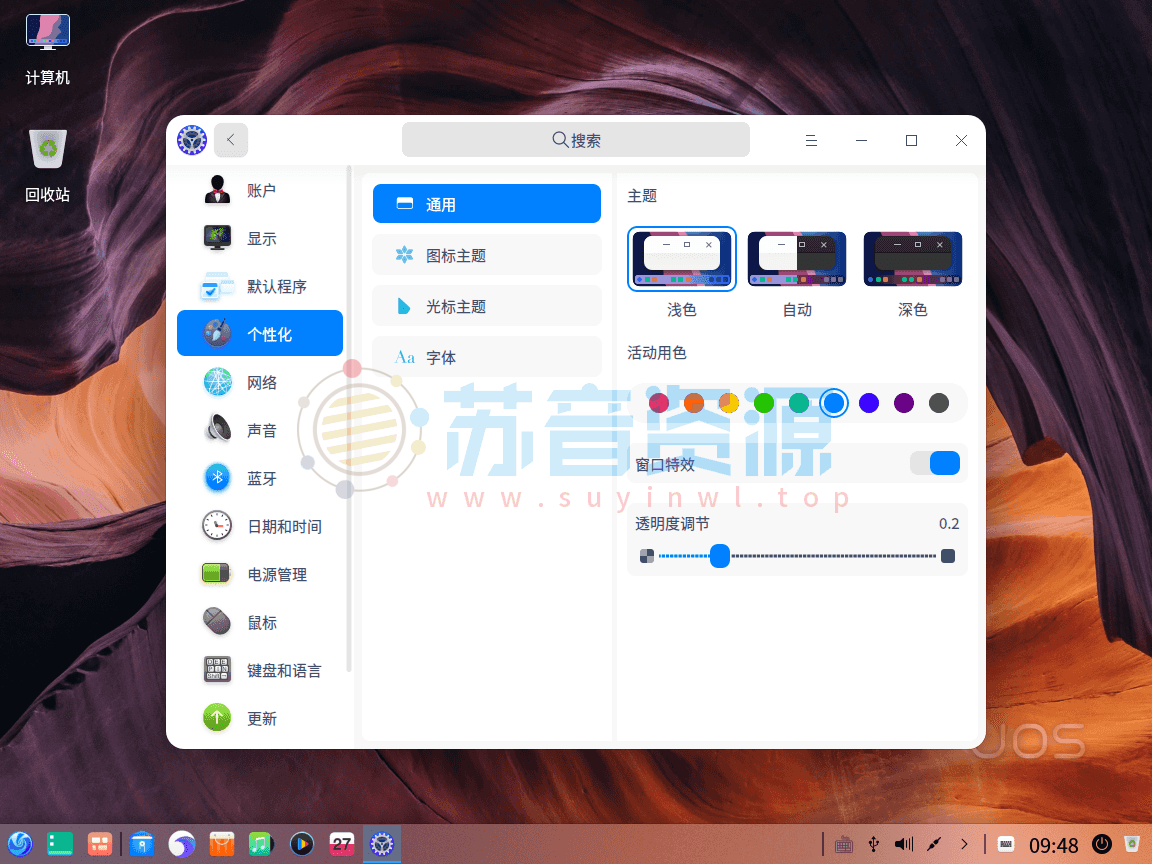Open Update (更新) settings in the sidebar
The width and height of the screenshot is (1152, 864).
point(264,718)
